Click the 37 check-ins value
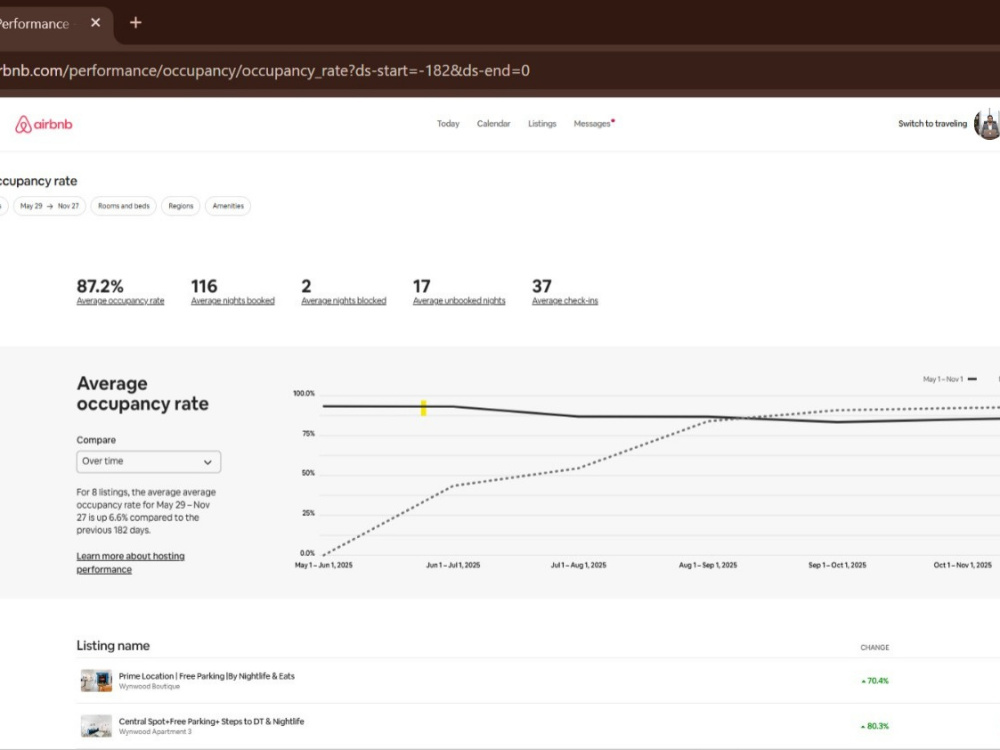1000x750 pixels. click(541, 286)
